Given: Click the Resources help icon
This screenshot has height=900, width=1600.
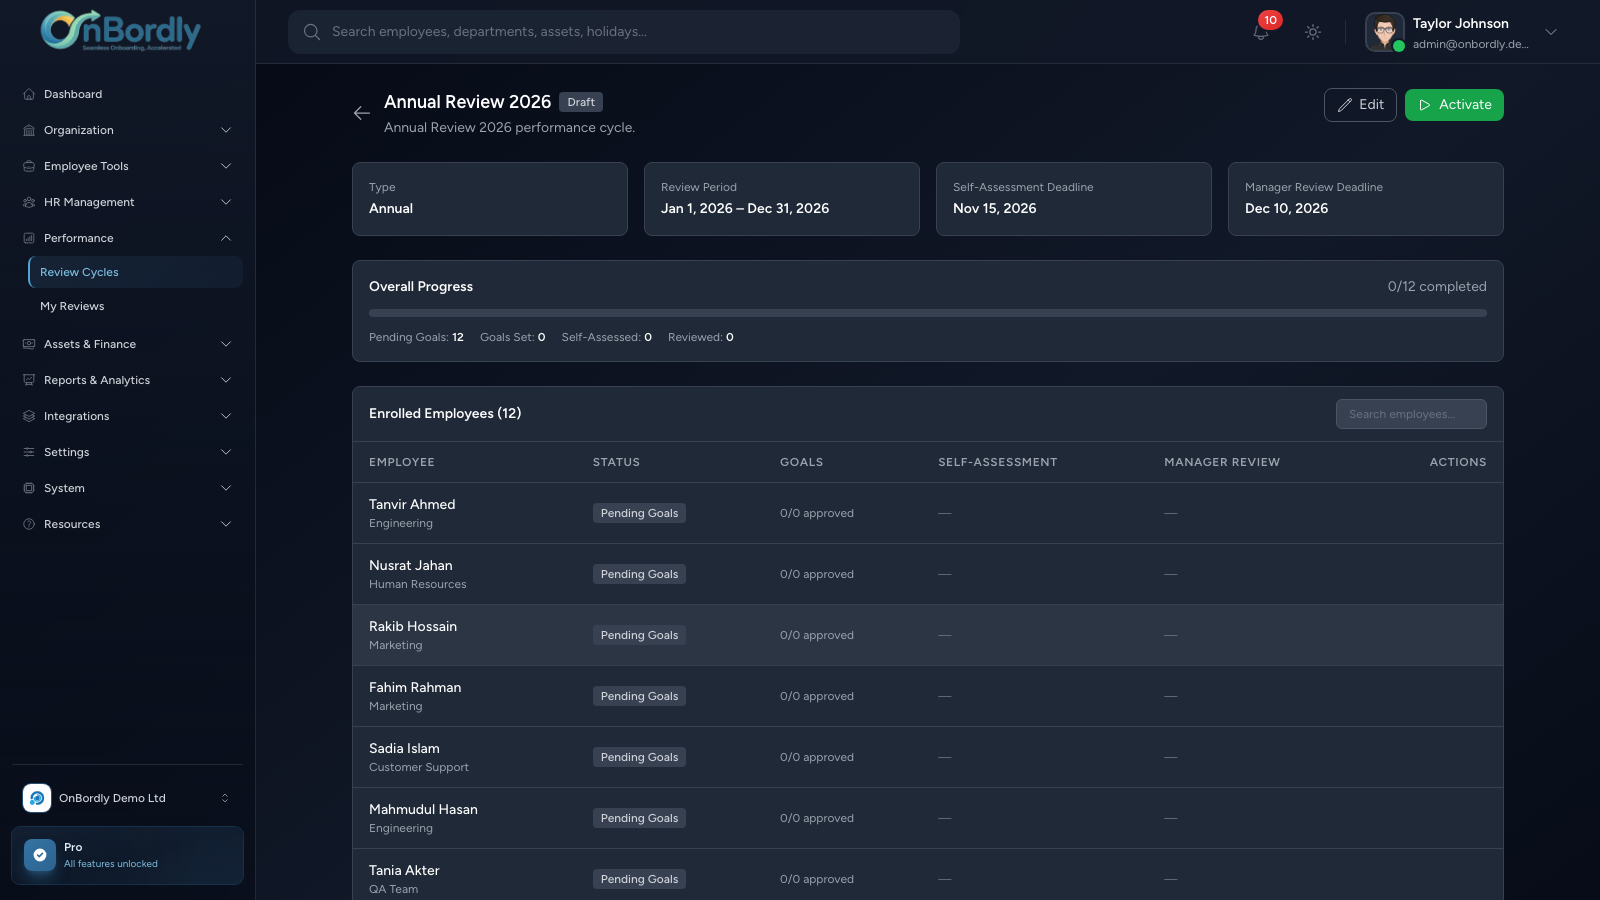Looking at the screenshot, I should point(29,524).
